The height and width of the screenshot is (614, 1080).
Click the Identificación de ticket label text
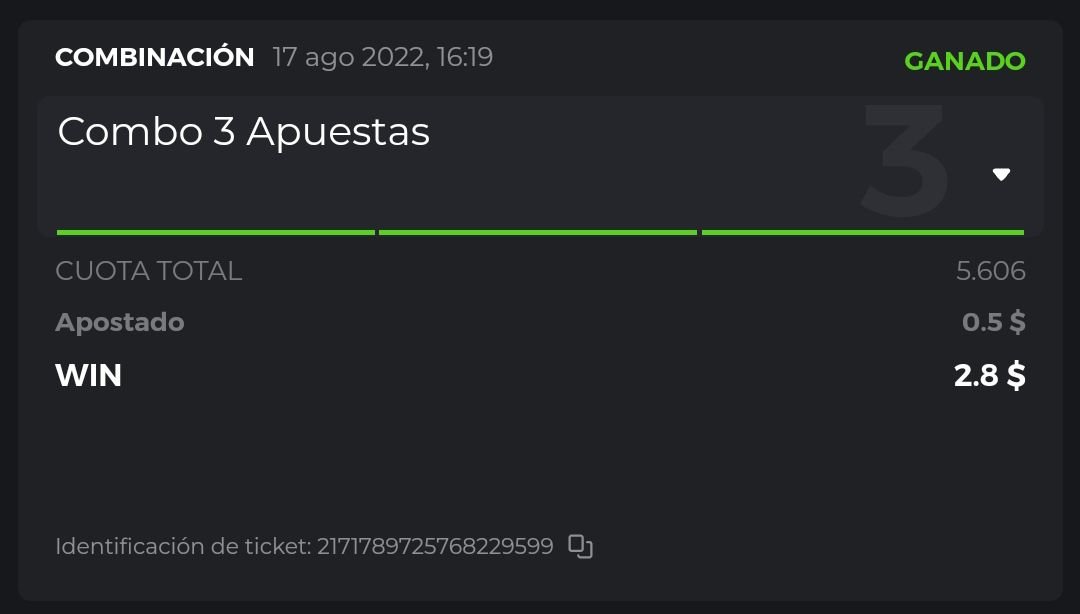coord(182,547)
